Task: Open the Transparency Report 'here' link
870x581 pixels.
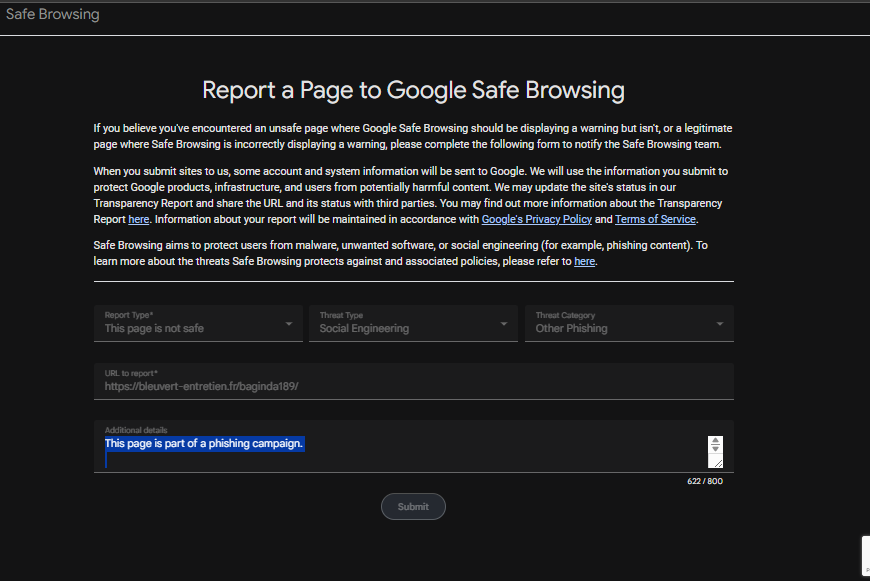Action: click(139, 219)
